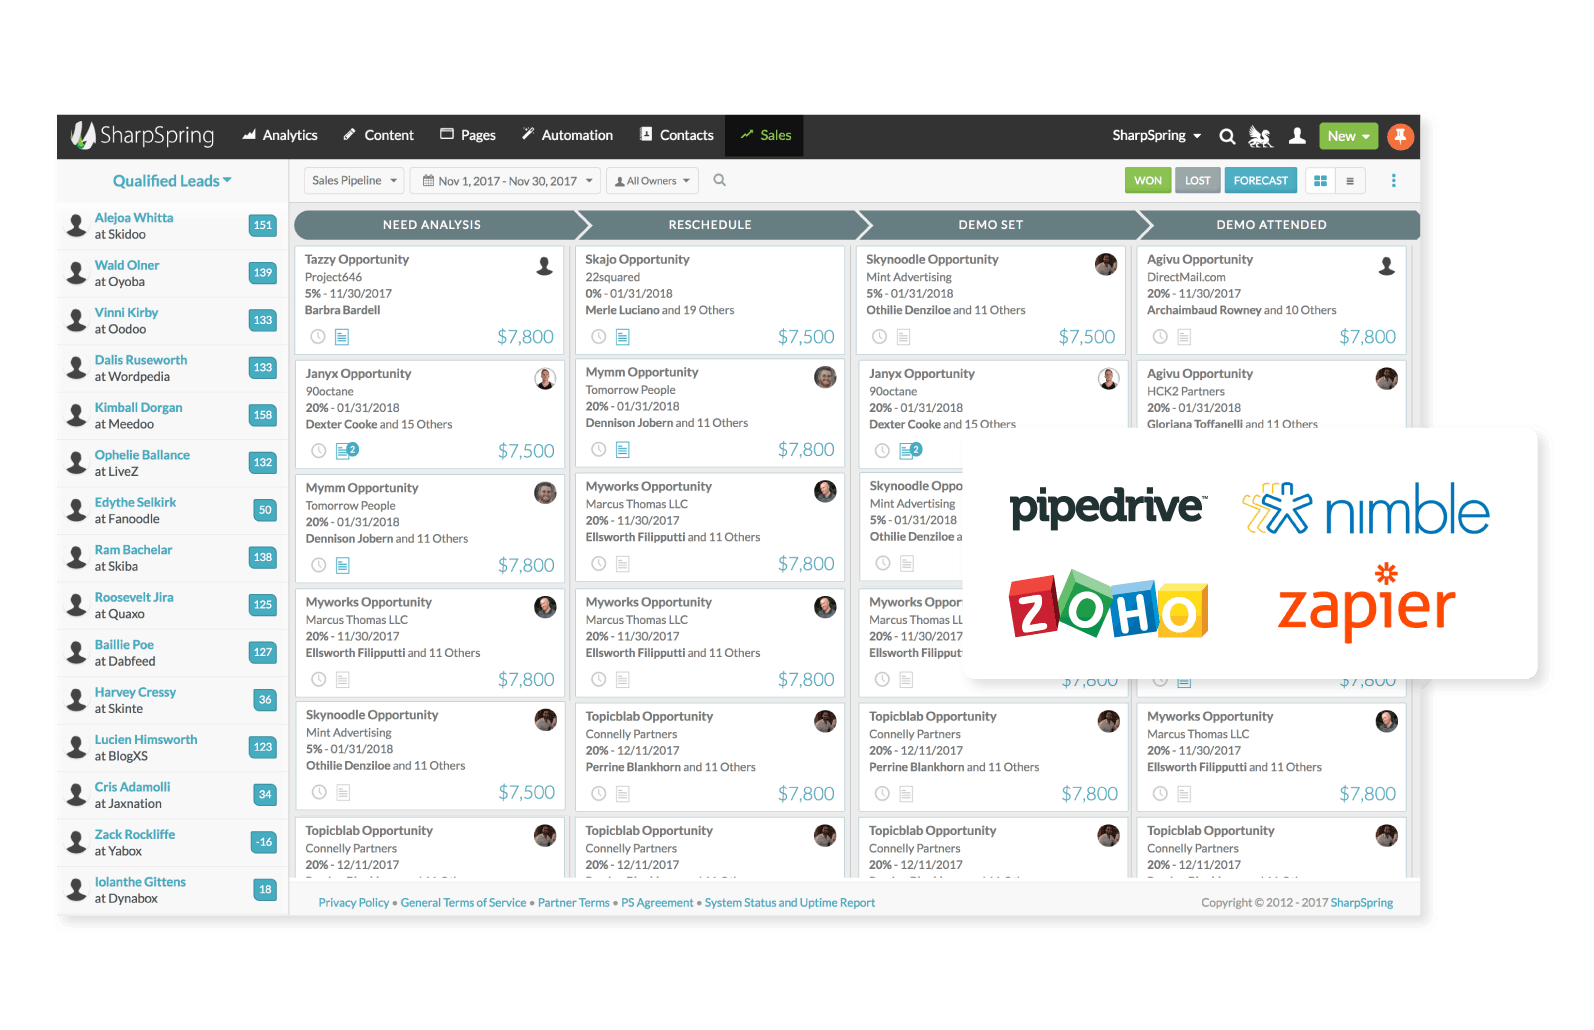1594x1030 pixels.
Task: Click notes icon on Mymm Opportunity in Reschedule
Action: 622,450
